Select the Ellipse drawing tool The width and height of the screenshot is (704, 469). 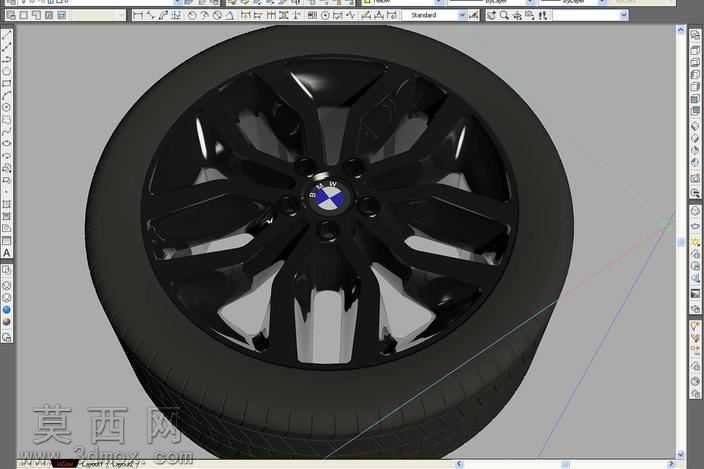[x=7, y=142]
